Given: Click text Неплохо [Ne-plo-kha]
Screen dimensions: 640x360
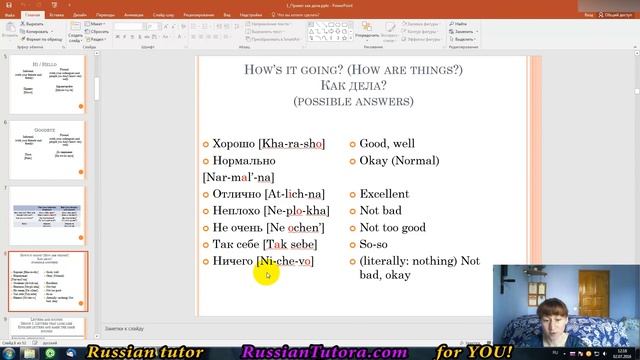Looking at the screenshot, I should pyautogui.click(x=271, y=211).
